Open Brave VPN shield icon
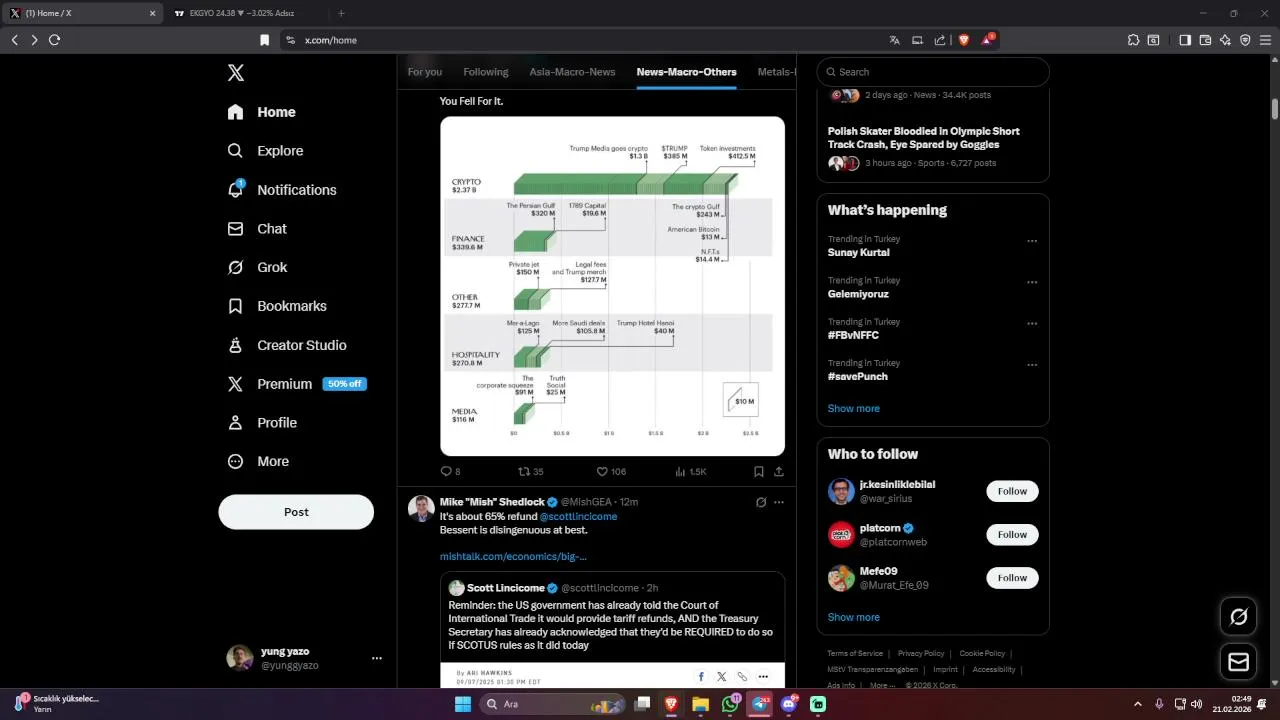The width and height of the screenshot is (1280, 720). [1245, 40]
